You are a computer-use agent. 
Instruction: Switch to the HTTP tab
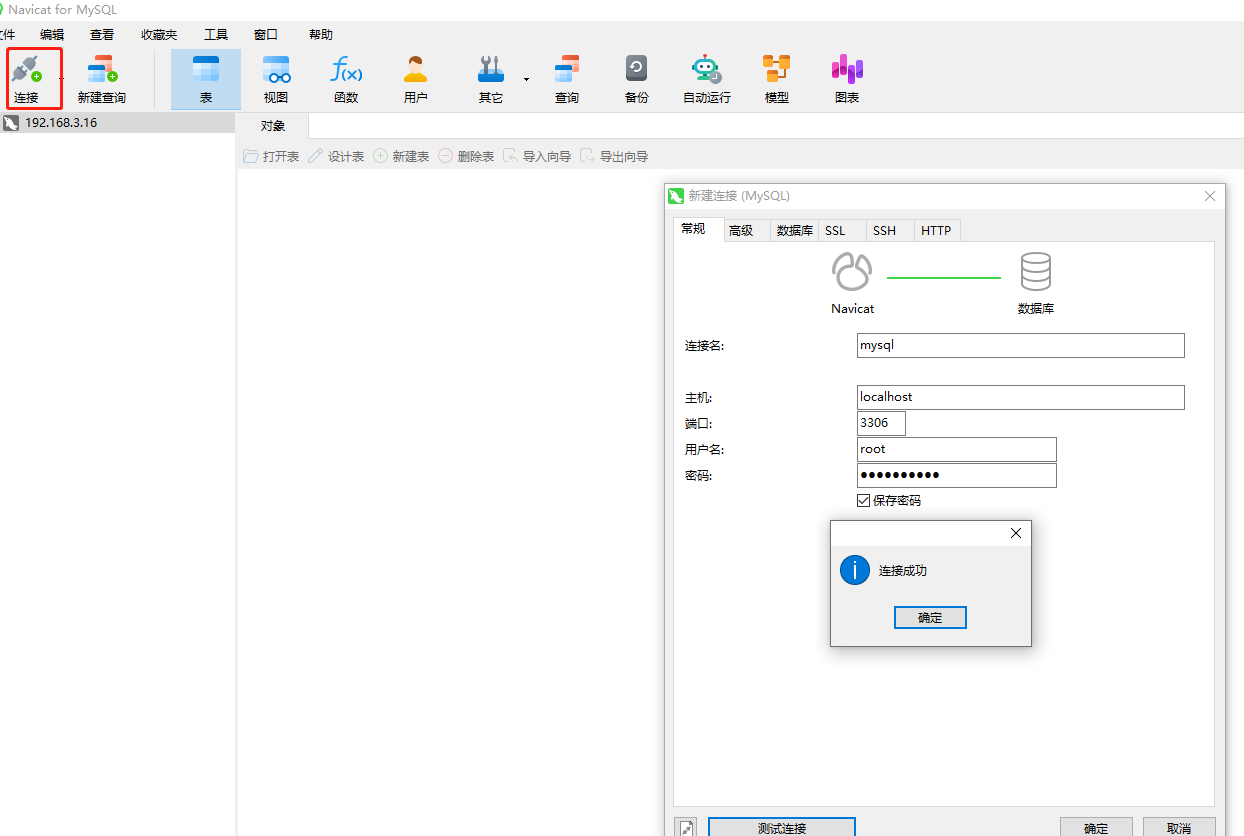936,231
